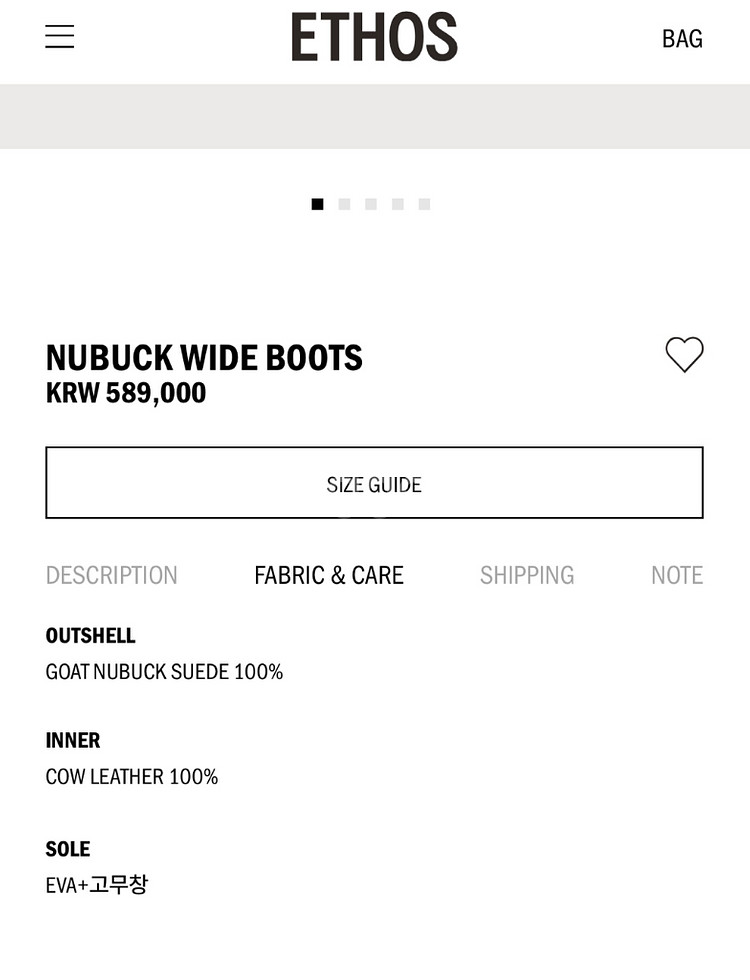Screen dimensions: 750x980
Task: Click the NUBUCK WIDE BOOTS title
Action: [204, 358]
